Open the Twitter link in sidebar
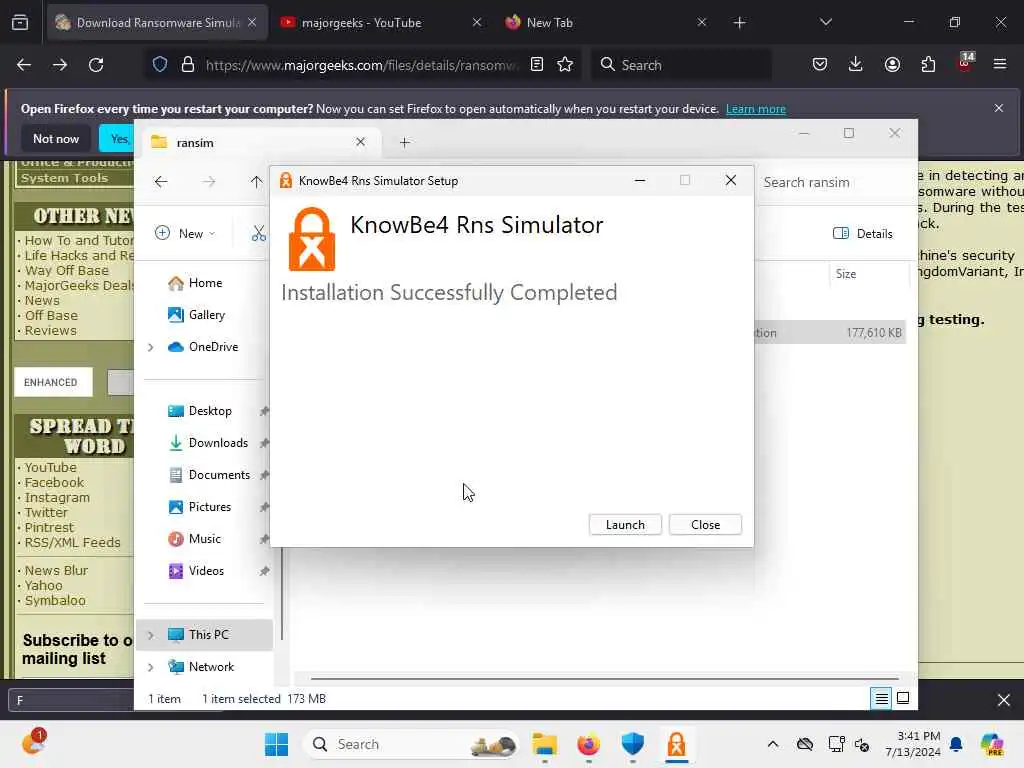Image resolution: width=1024 pixels, height=768 pixels. 46,513
